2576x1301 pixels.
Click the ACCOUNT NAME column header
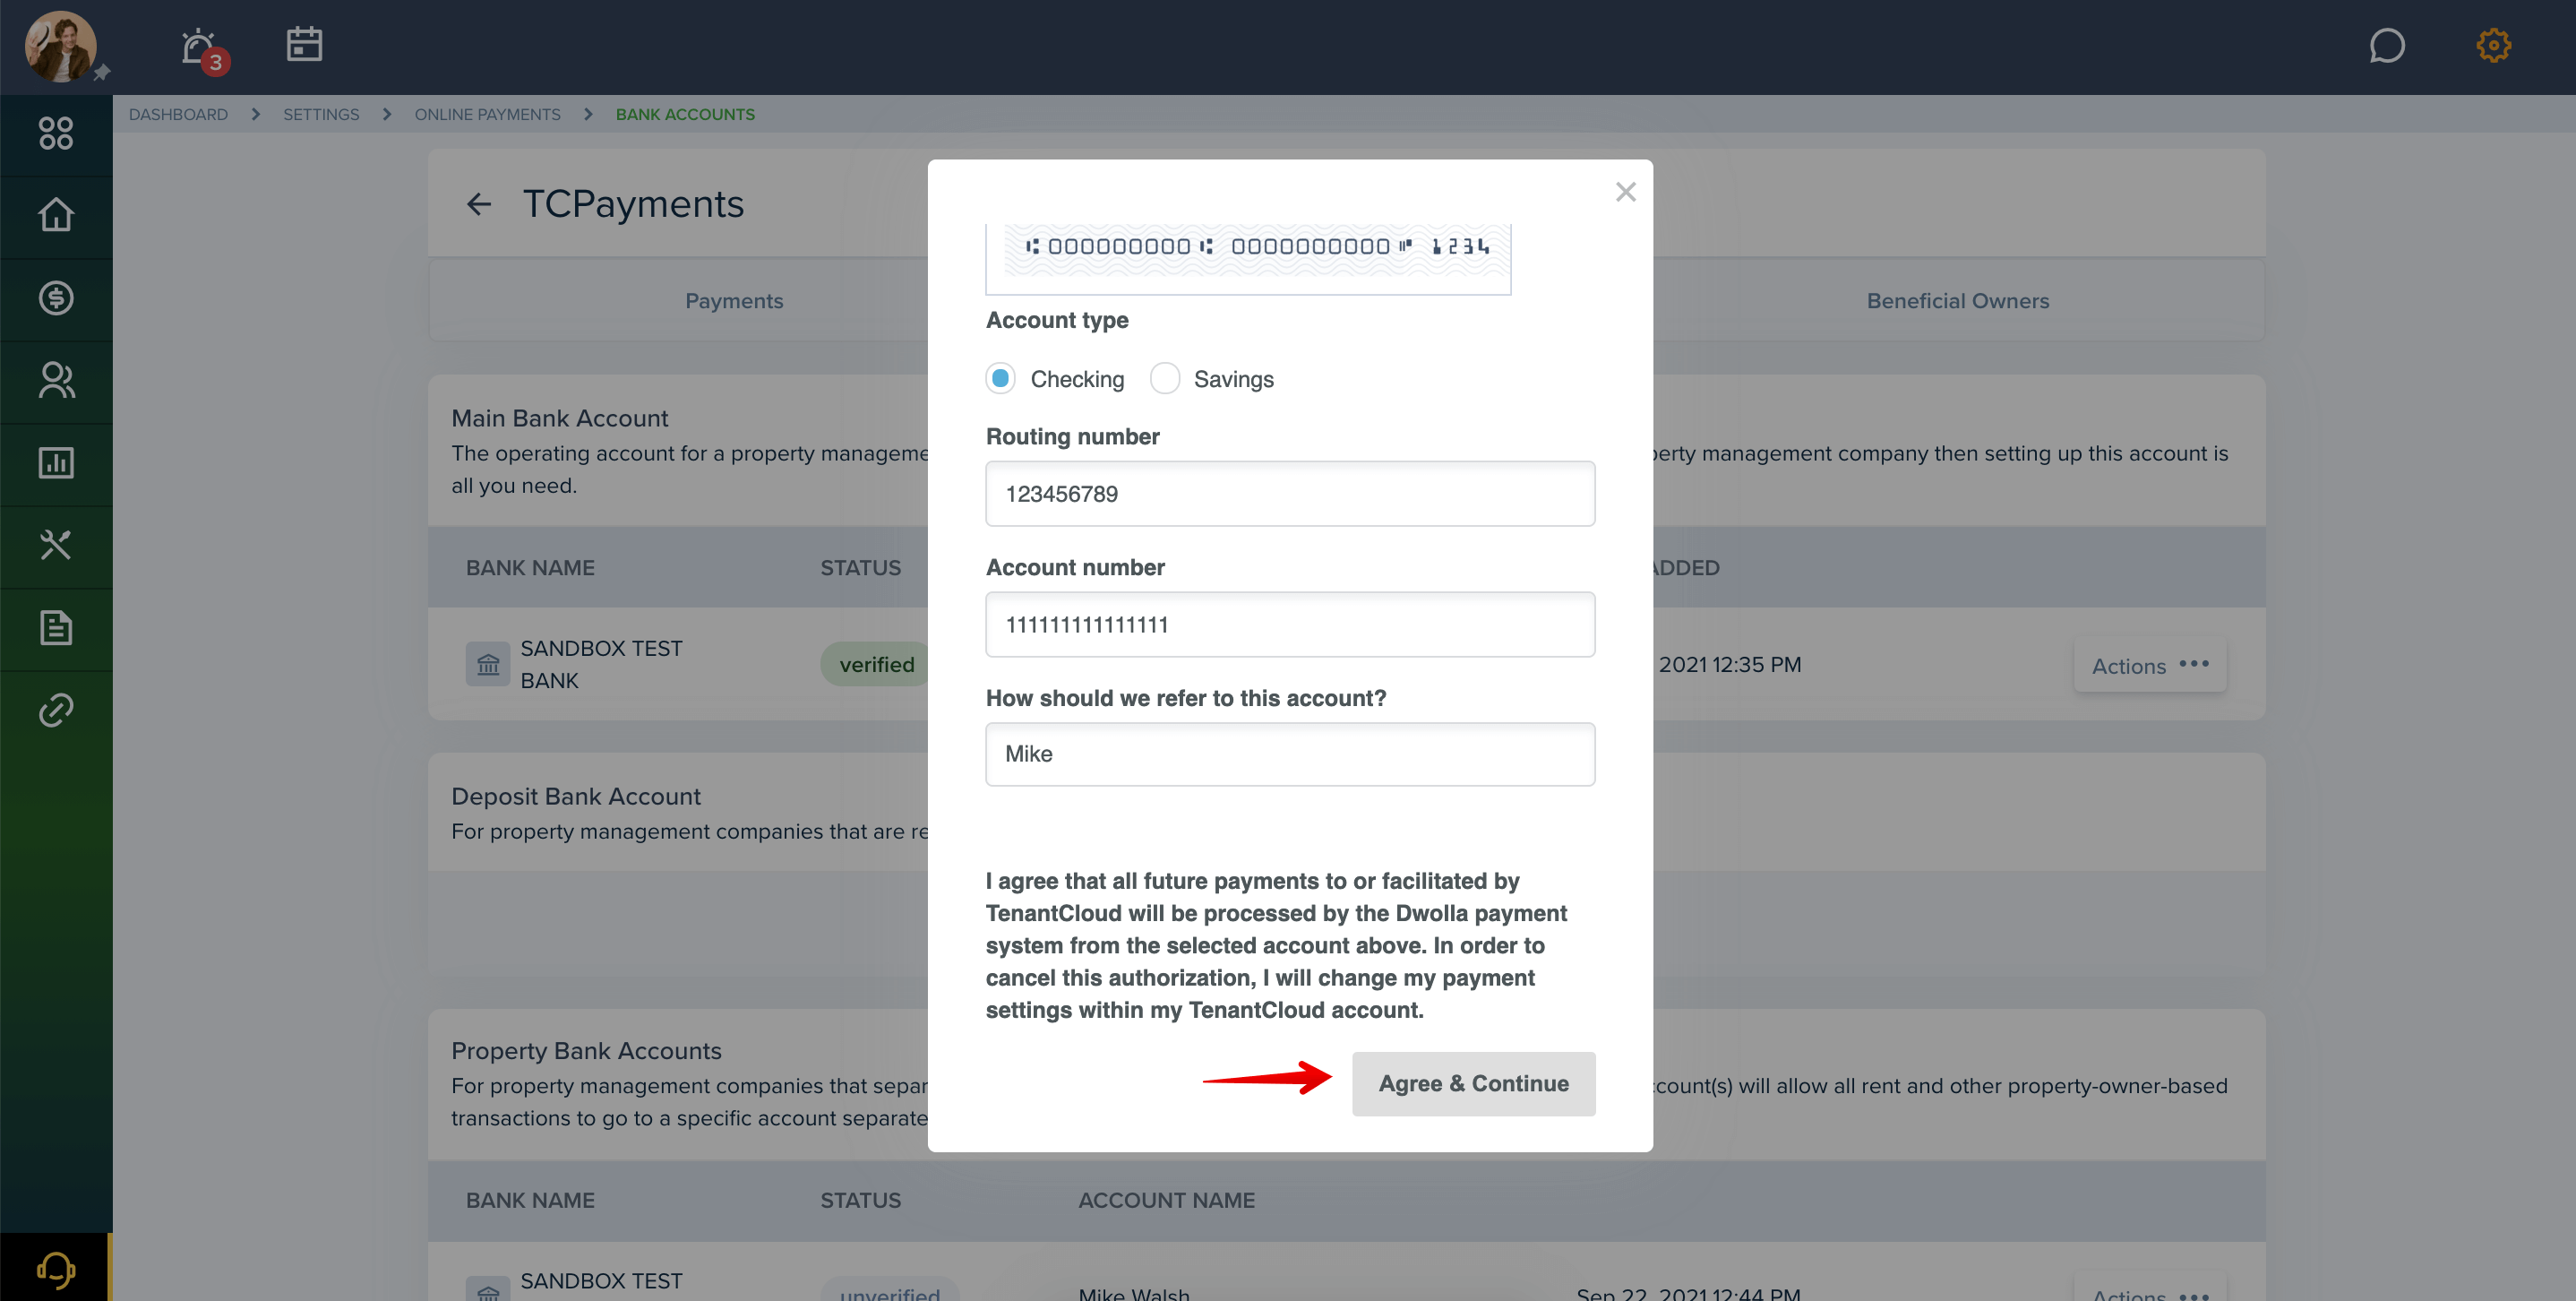(x=1166, y=1200)
